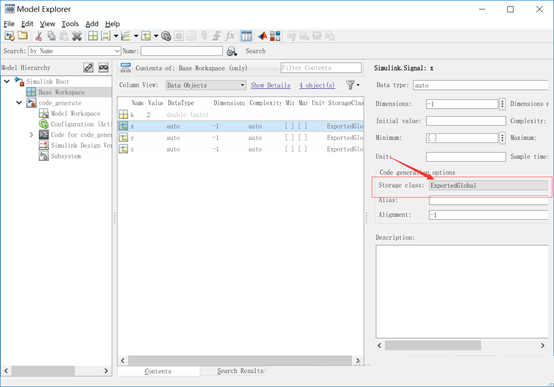Click the Initial value field
The image size is (554, 387).
coord(466,121)
